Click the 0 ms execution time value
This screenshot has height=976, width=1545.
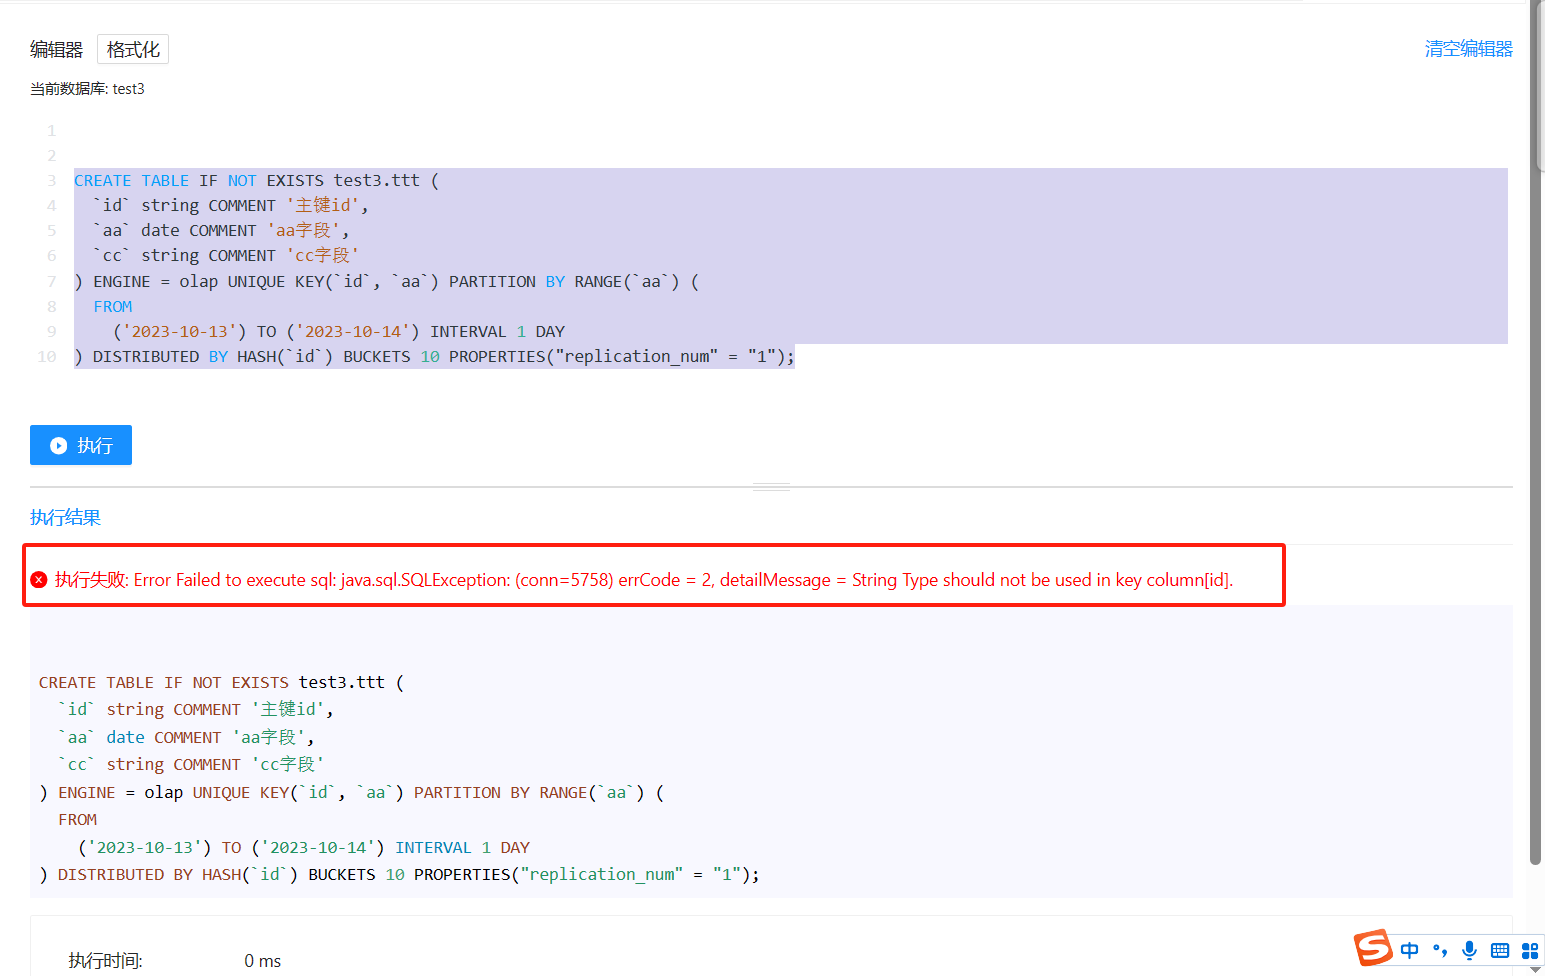(263, 961)
